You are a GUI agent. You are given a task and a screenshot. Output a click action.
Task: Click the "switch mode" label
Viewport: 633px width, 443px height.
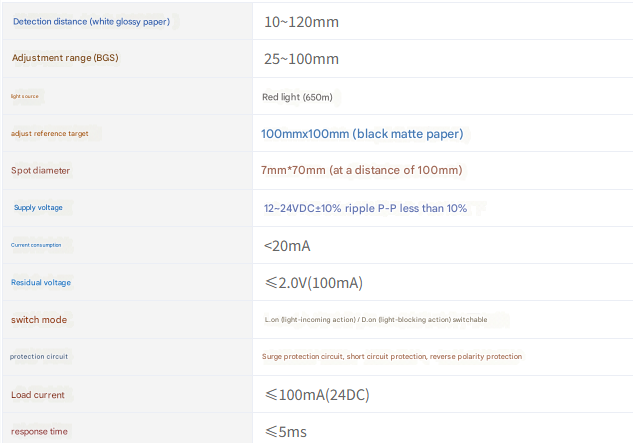tap(39, 320)
